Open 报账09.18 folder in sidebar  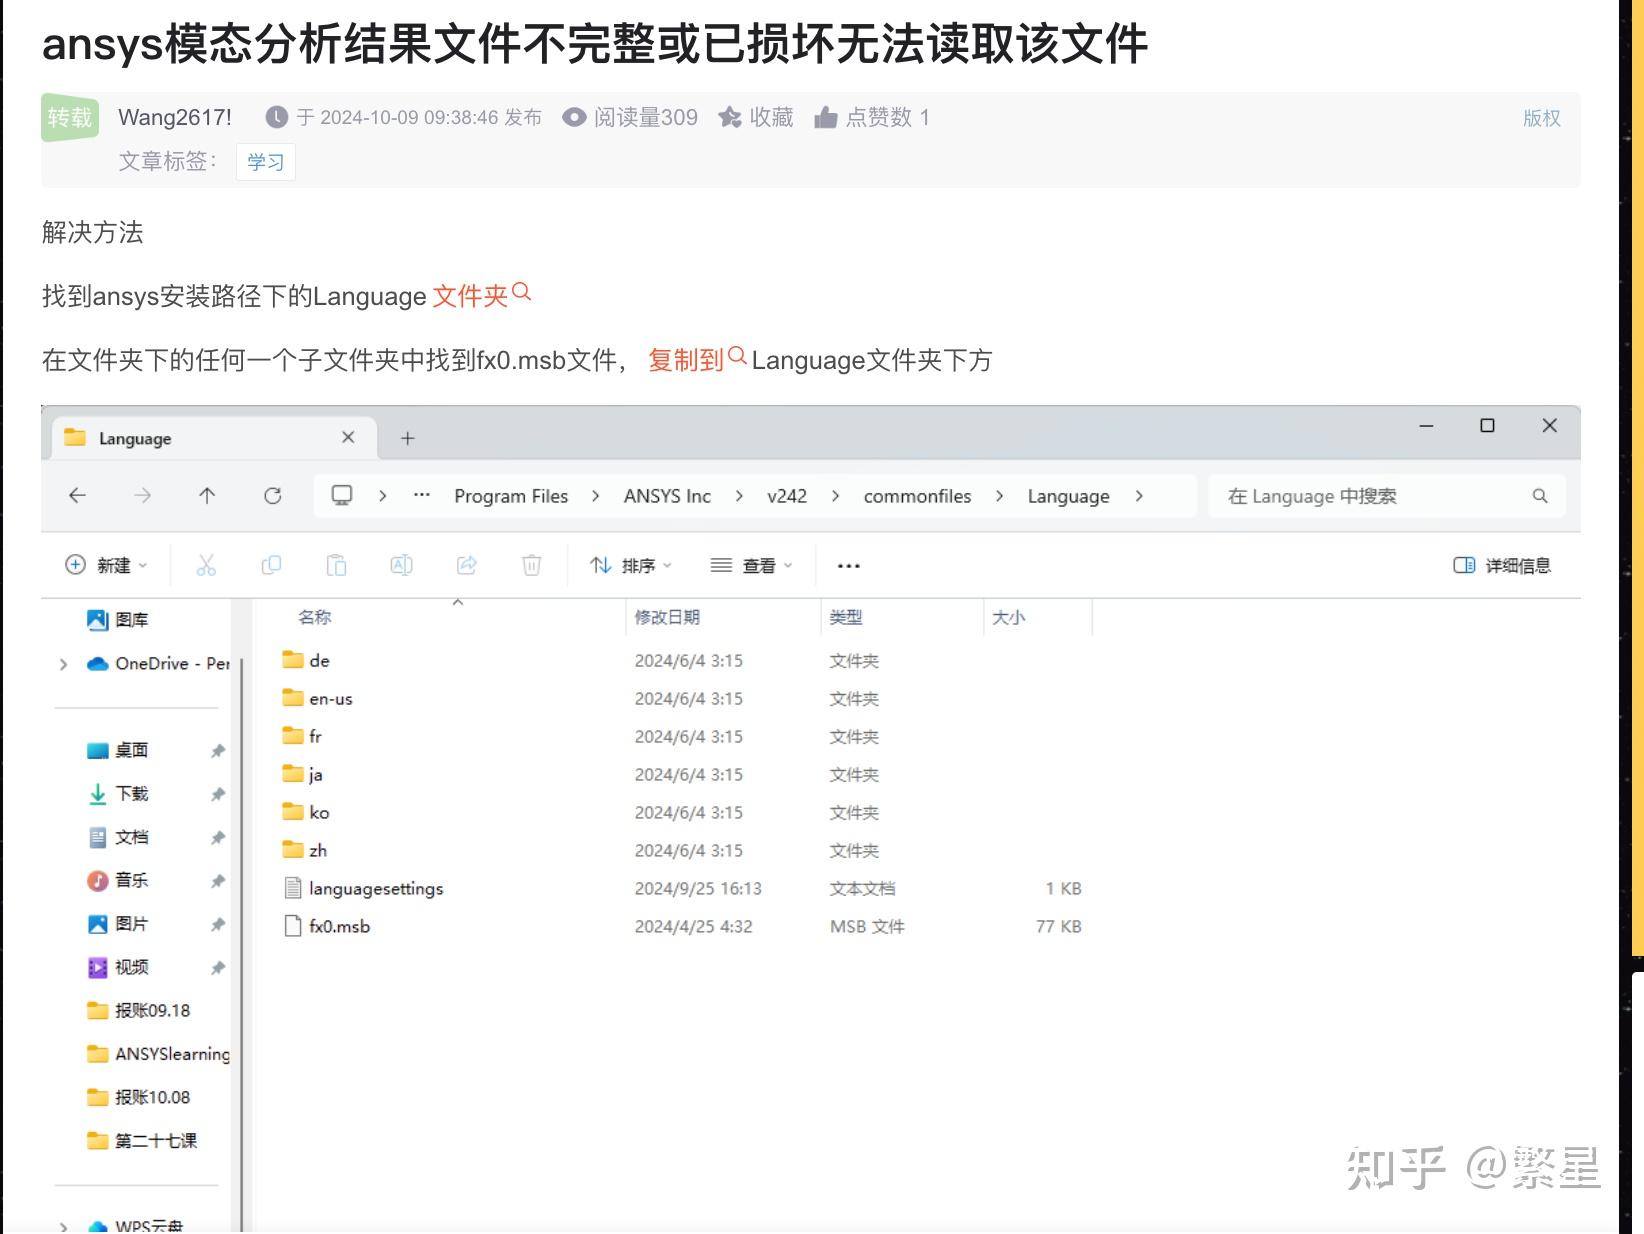click(x=138, y=1010)
